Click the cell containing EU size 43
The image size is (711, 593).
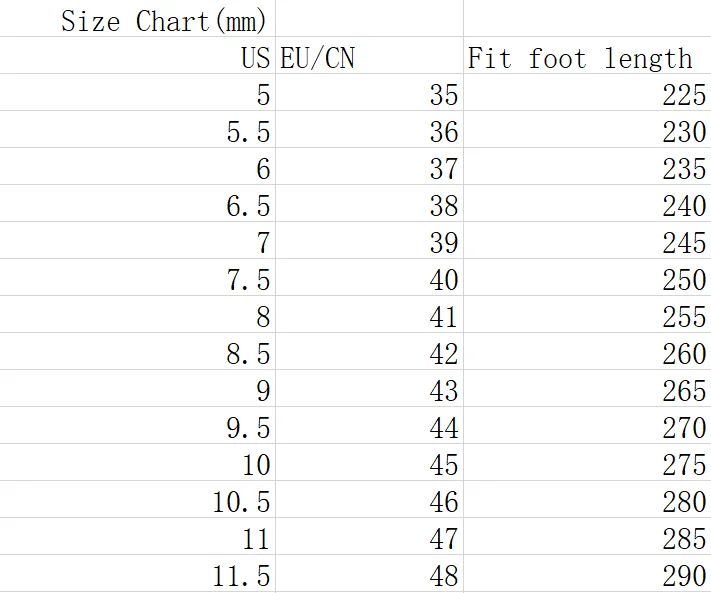[443, 391]
